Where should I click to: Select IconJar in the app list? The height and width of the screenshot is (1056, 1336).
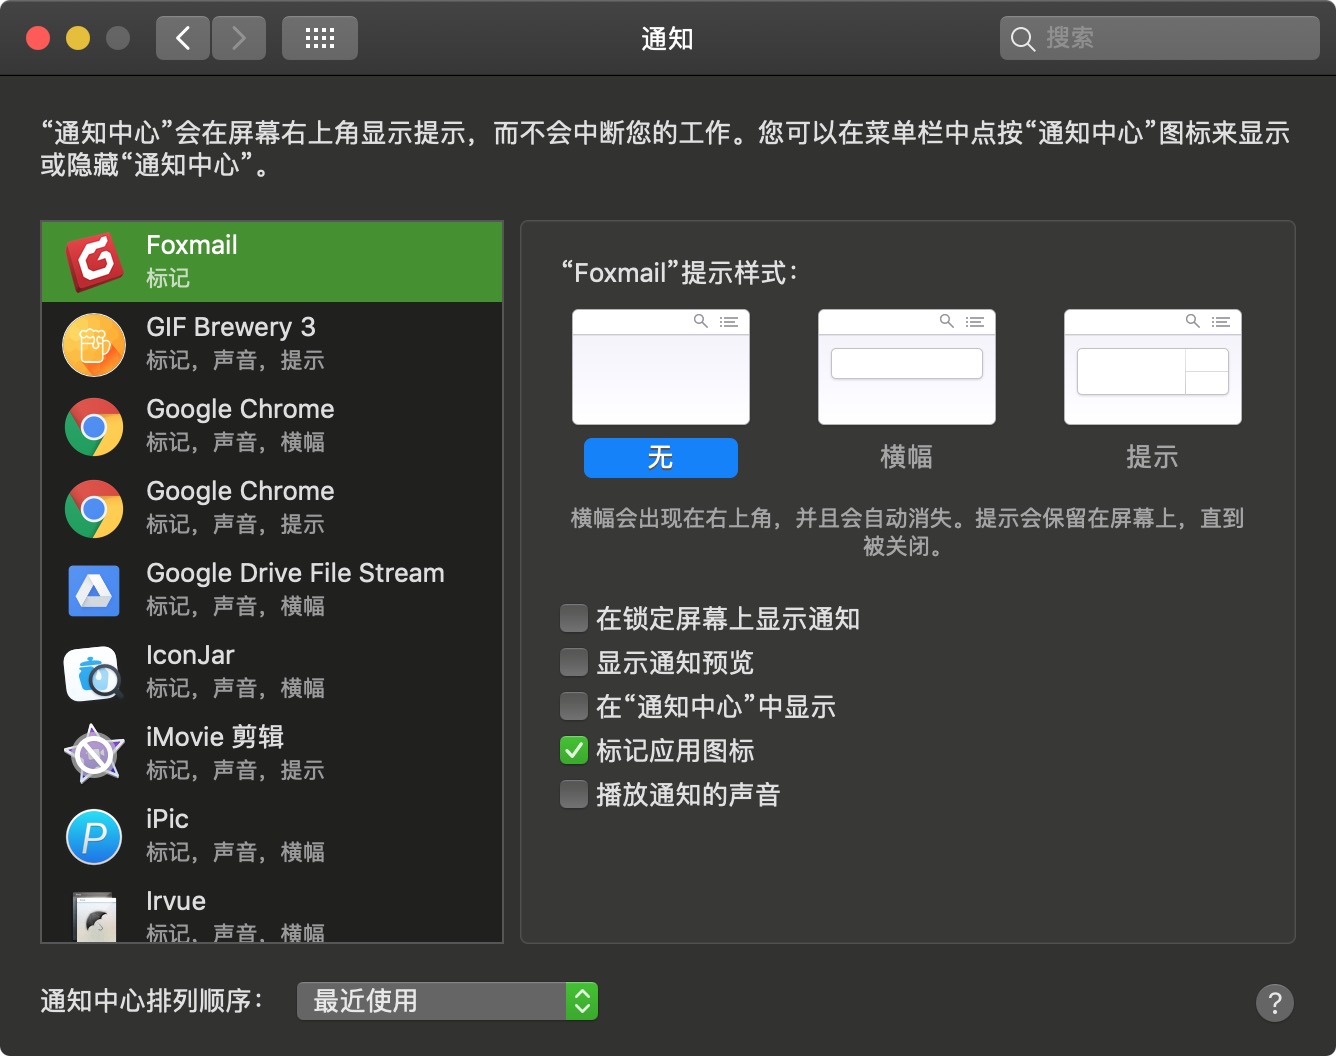click(x=272, y=672)
